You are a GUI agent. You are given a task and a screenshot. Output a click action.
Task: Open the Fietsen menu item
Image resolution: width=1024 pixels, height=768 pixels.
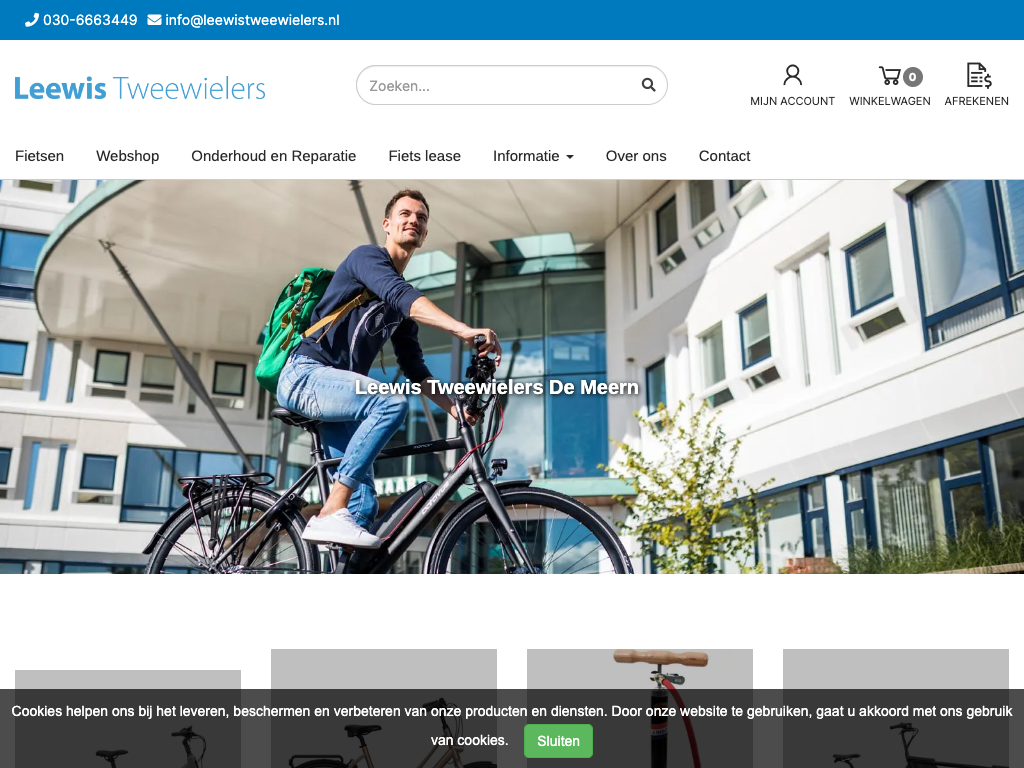point(39,156)
